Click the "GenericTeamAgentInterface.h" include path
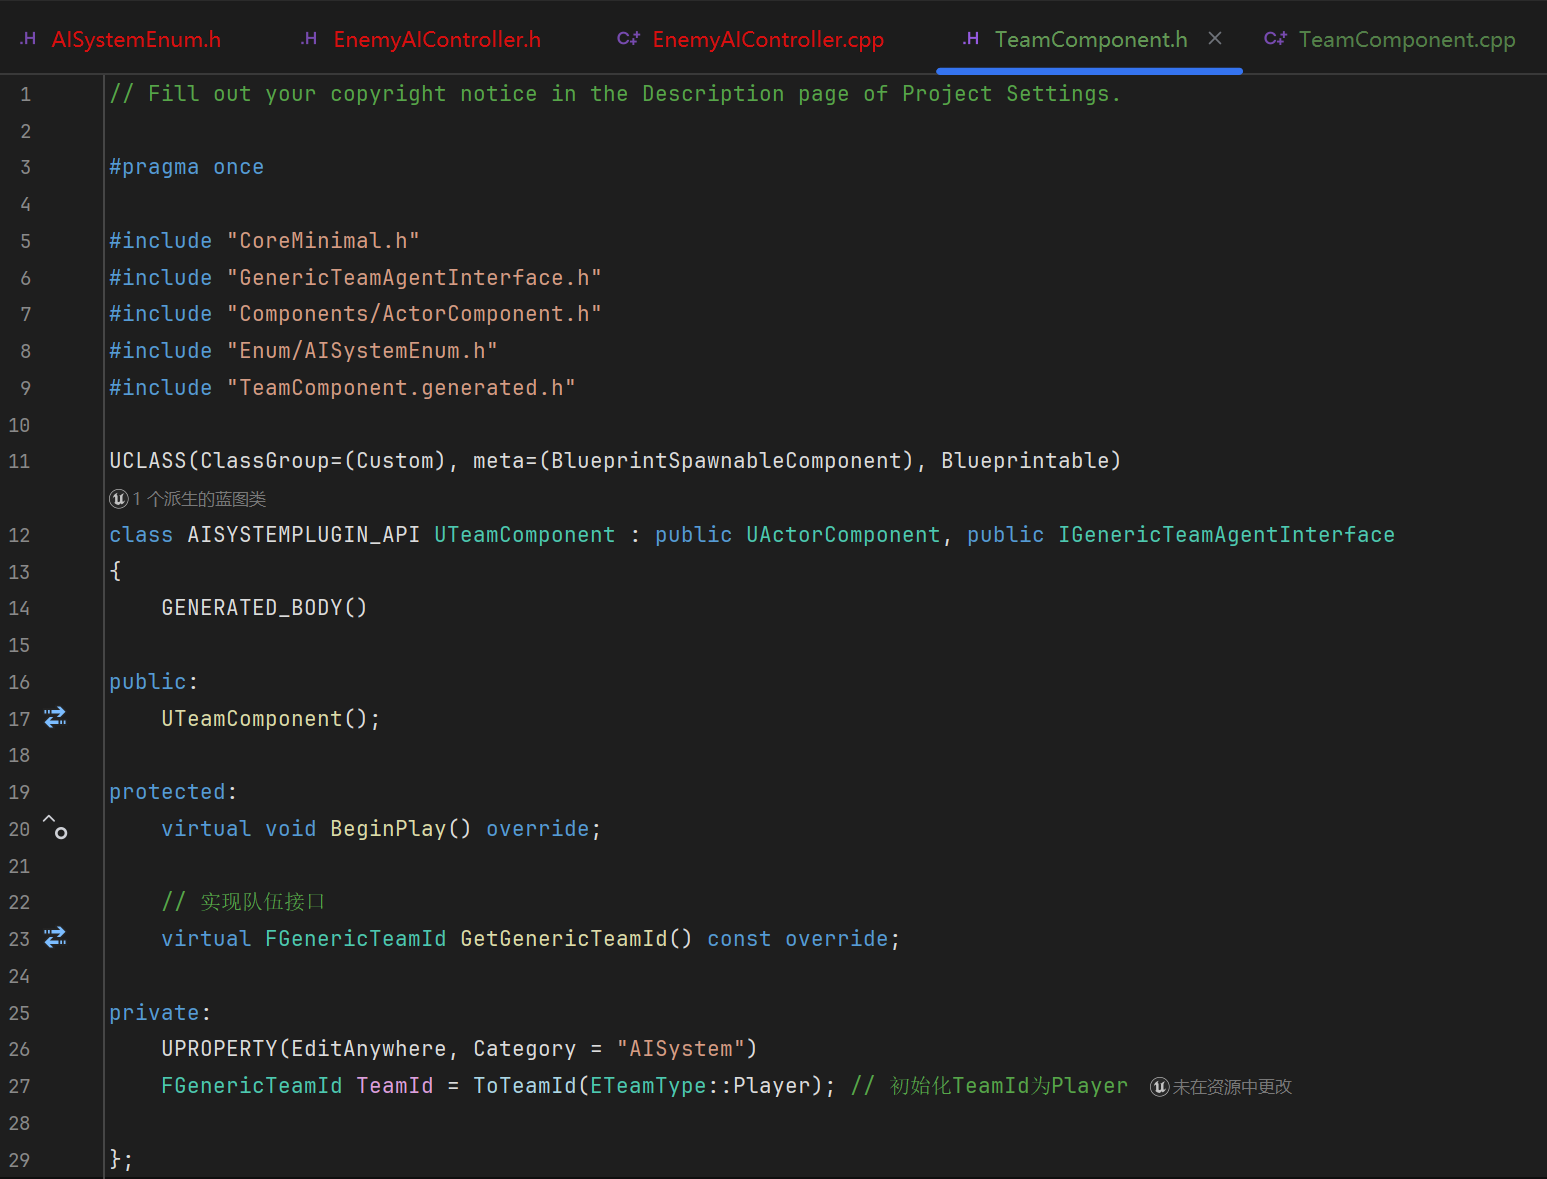The height and width of the screenshot is (1179, 1547). point(414,278)
